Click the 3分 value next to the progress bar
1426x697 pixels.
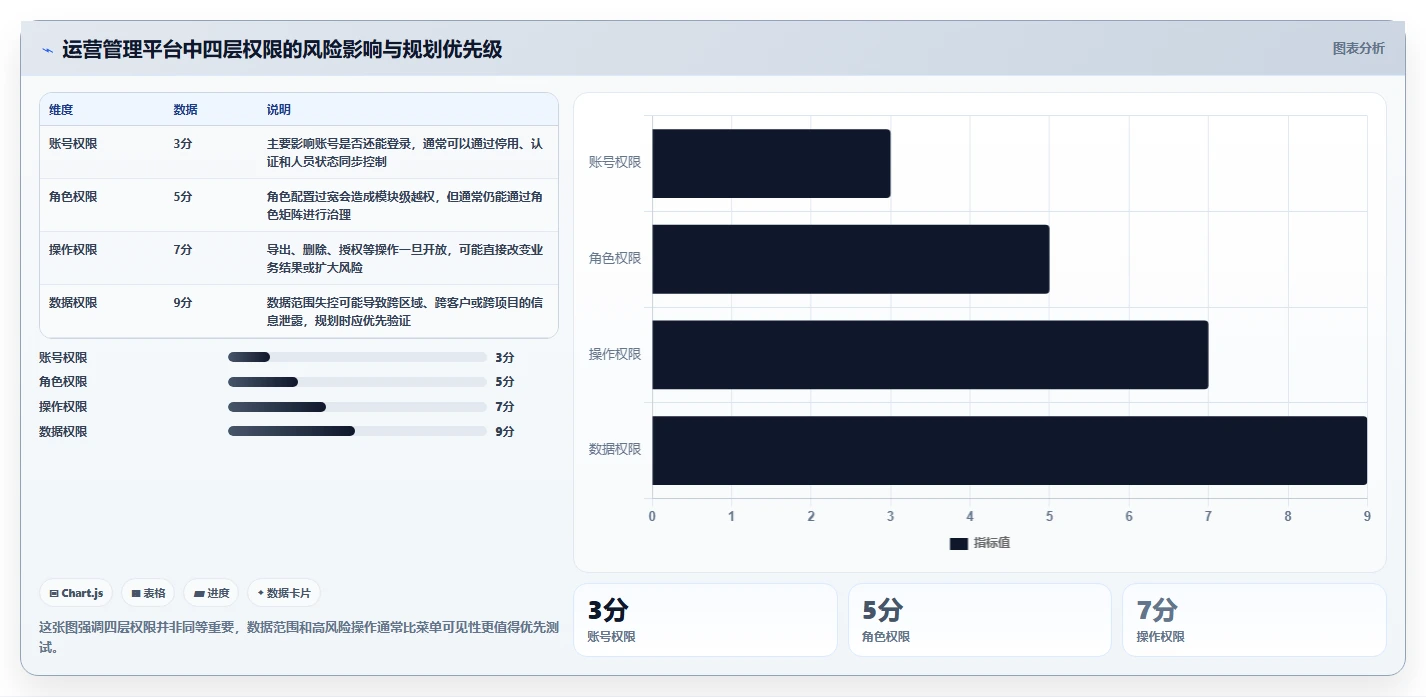coord(505,357)
